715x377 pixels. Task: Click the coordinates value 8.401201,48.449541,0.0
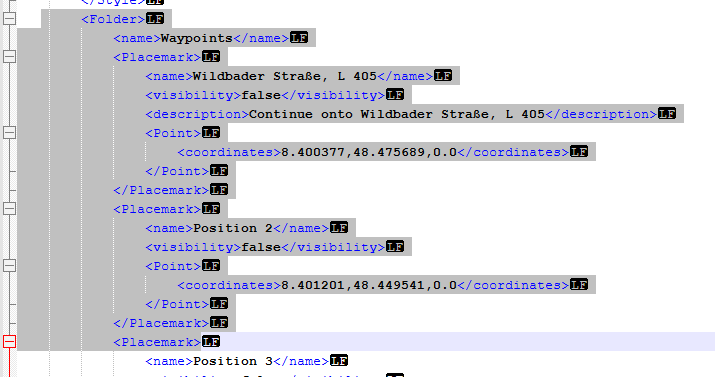click(x=369, y=285)
